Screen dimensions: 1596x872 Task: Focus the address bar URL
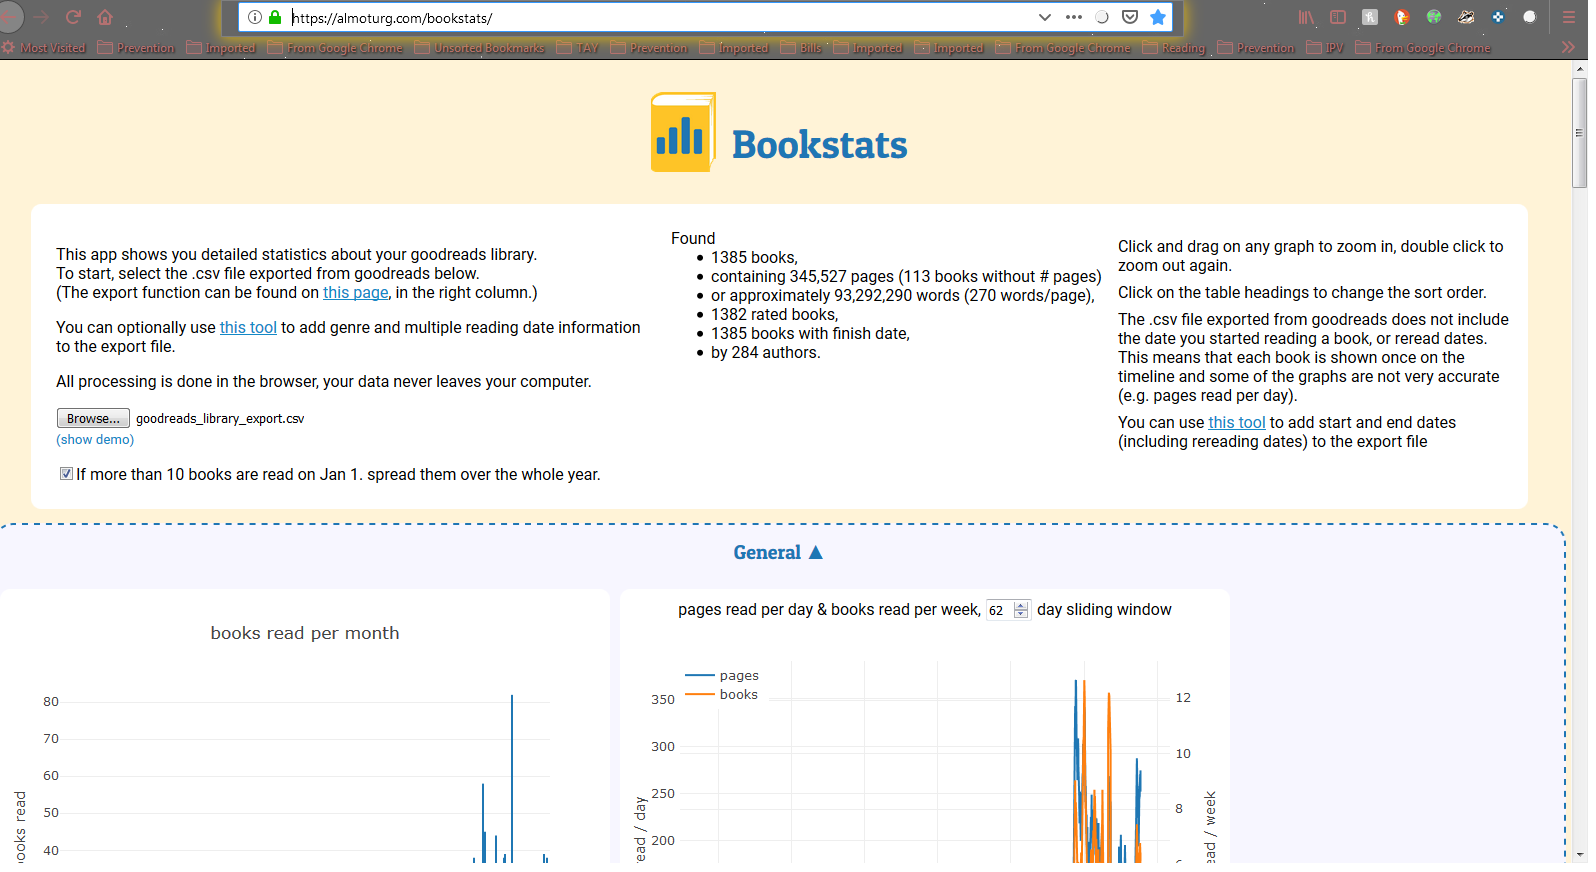(660, 17)
